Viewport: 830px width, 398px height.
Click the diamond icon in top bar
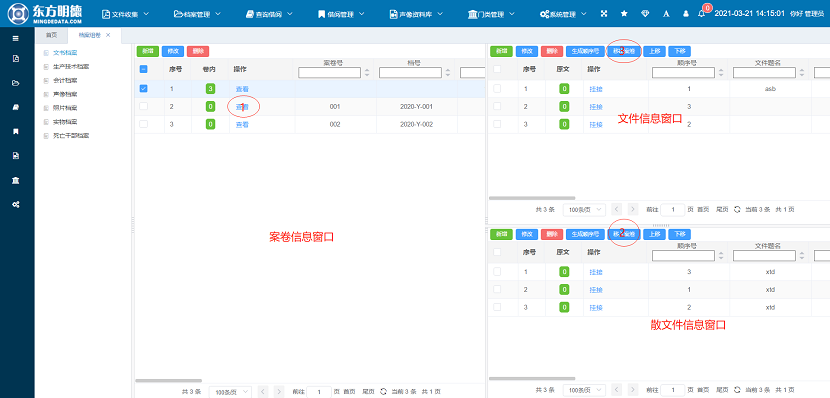(x=645, y=14)
